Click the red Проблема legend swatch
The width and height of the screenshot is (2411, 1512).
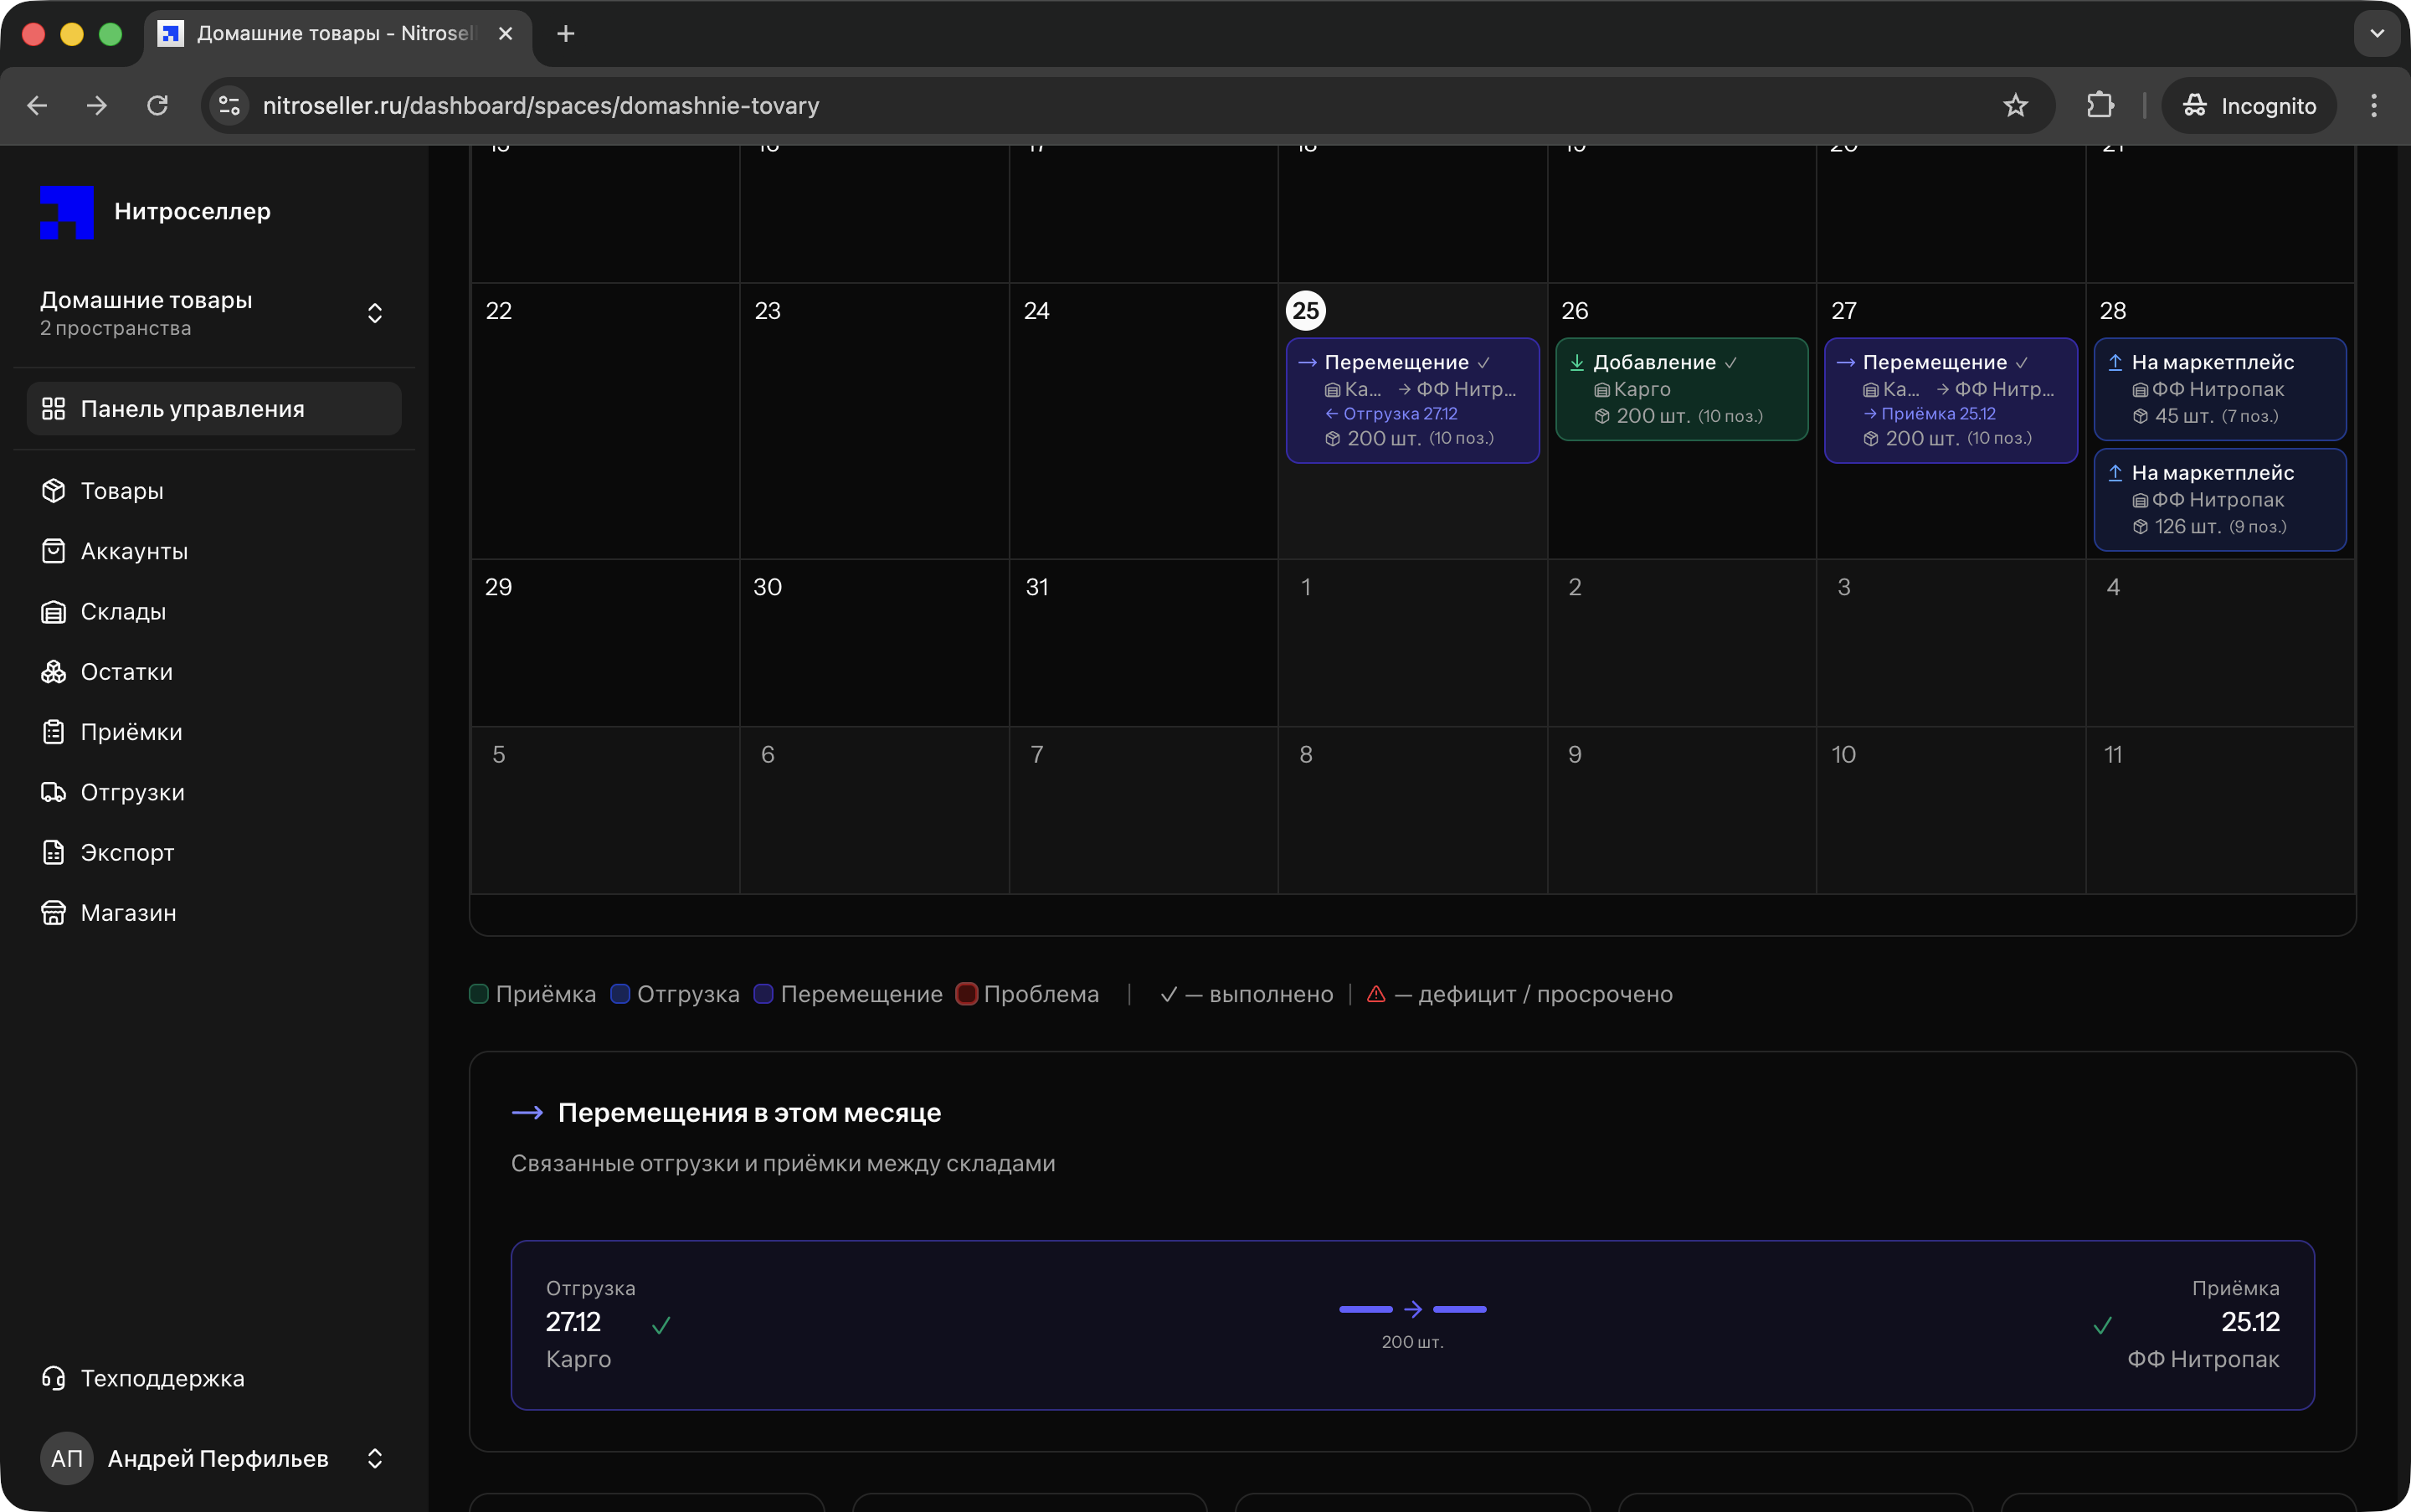point(966,994)
